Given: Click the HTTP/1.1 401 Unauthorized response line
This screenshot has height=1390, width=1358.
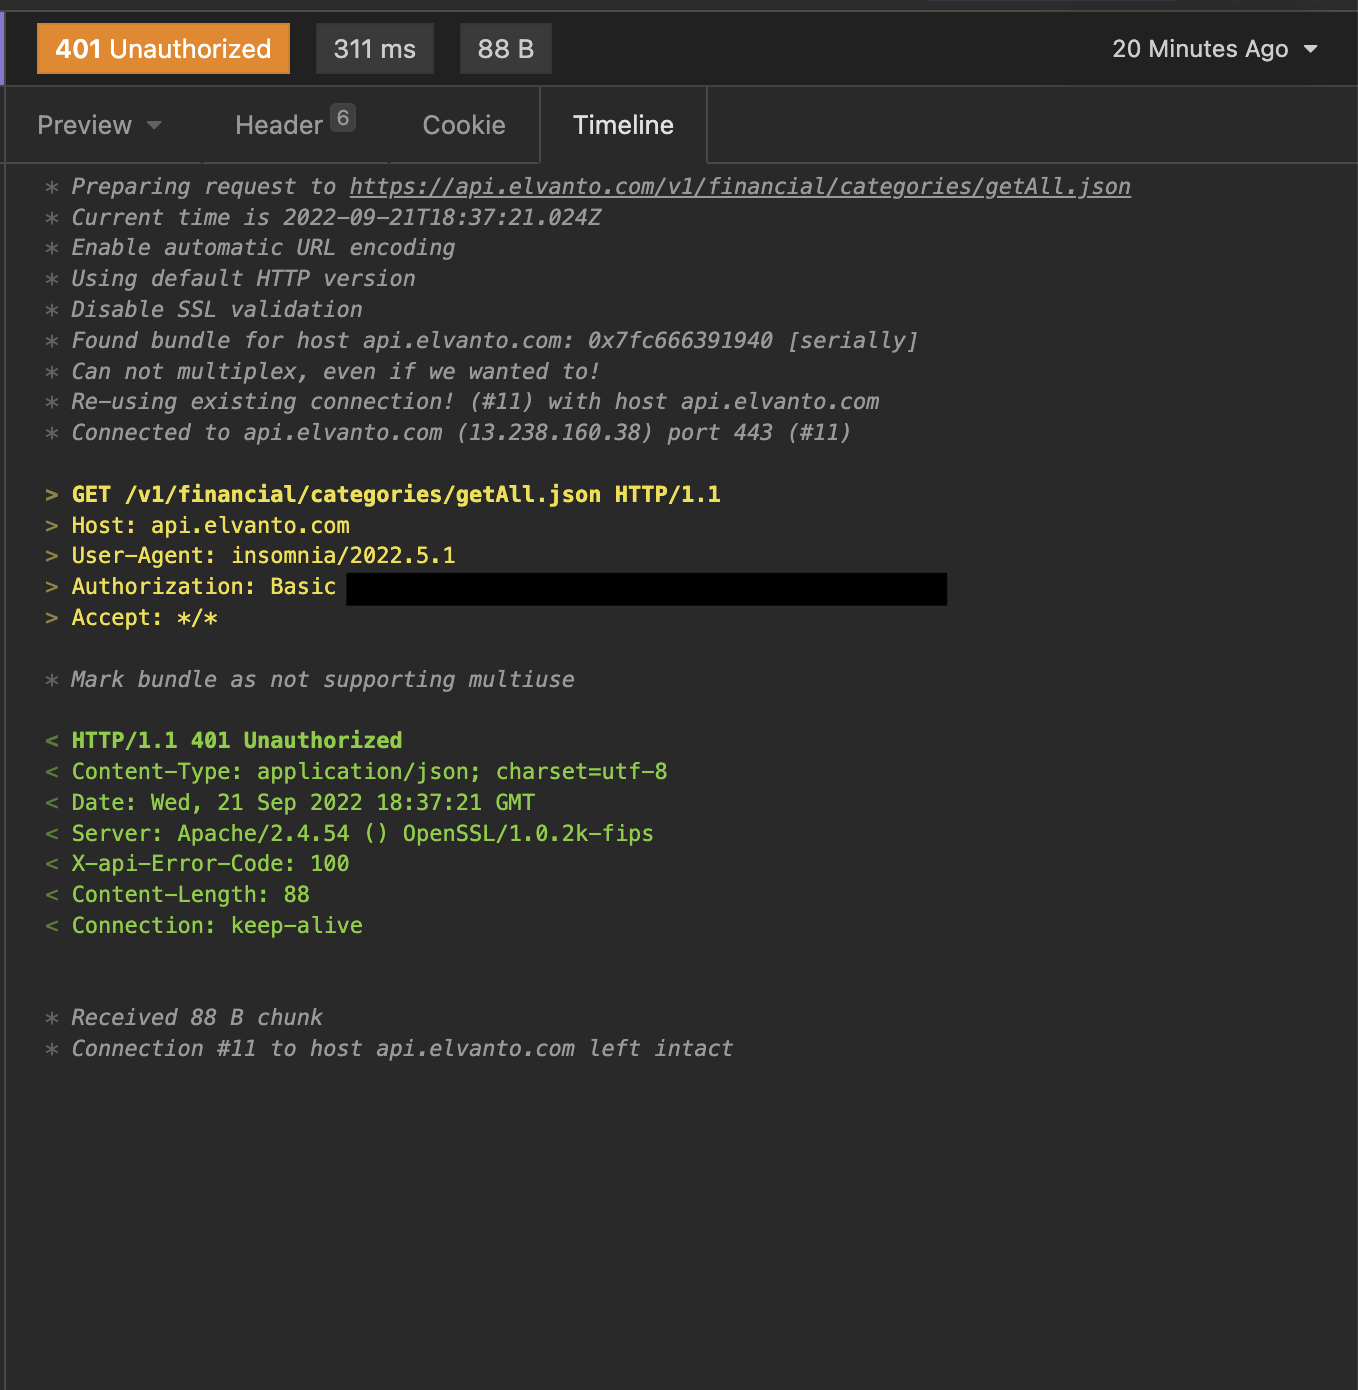Looking at the screenshot, I should click(x=236, y=740).
